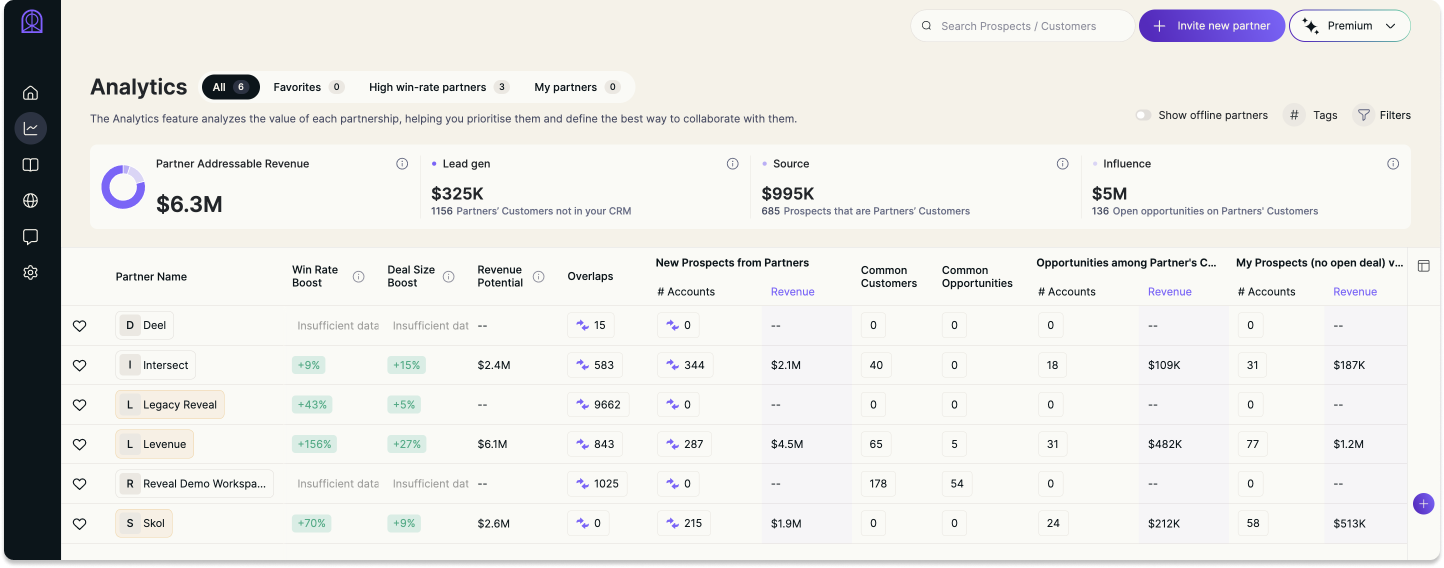Open the globe icon in sidebar

pyautogui.click(x=31, y=201)
